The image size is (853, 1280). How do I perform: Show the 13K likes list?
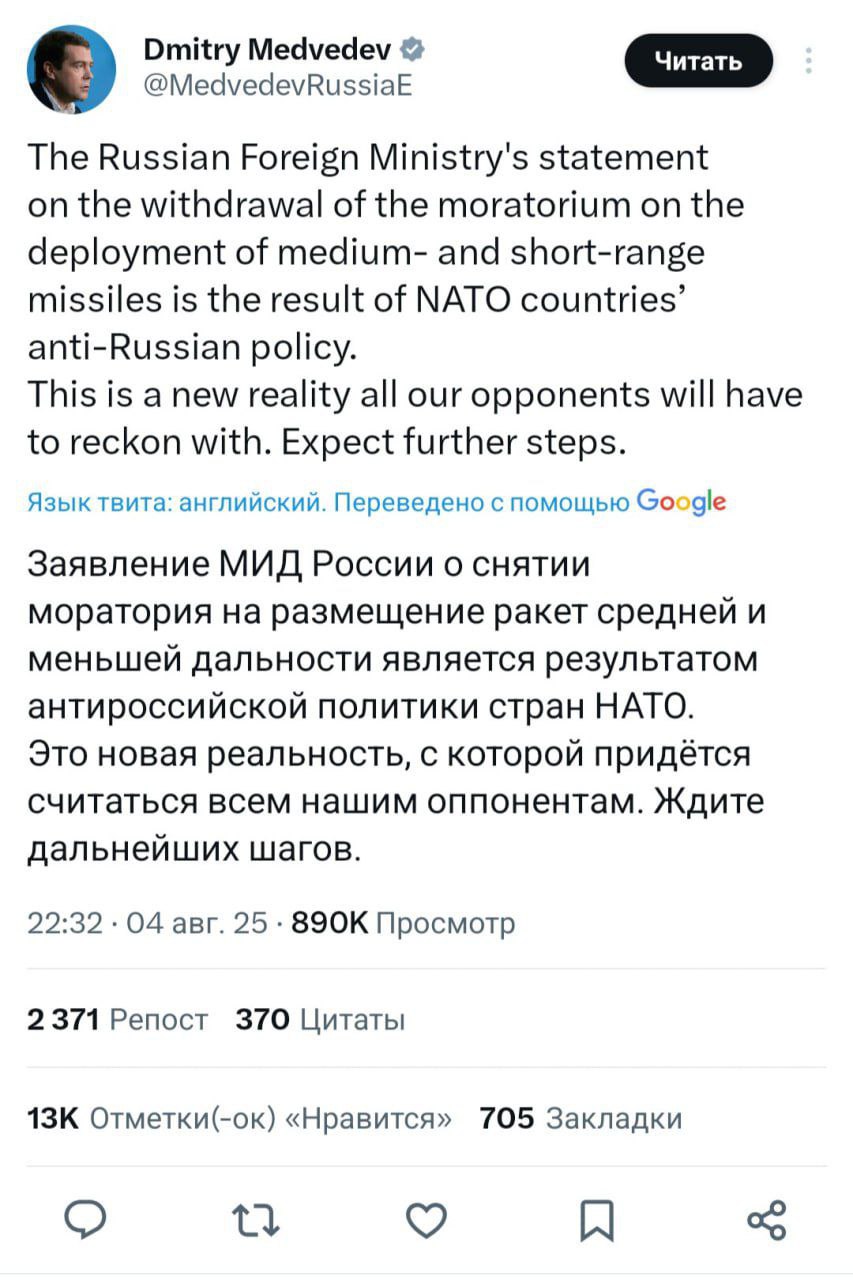240,1117
